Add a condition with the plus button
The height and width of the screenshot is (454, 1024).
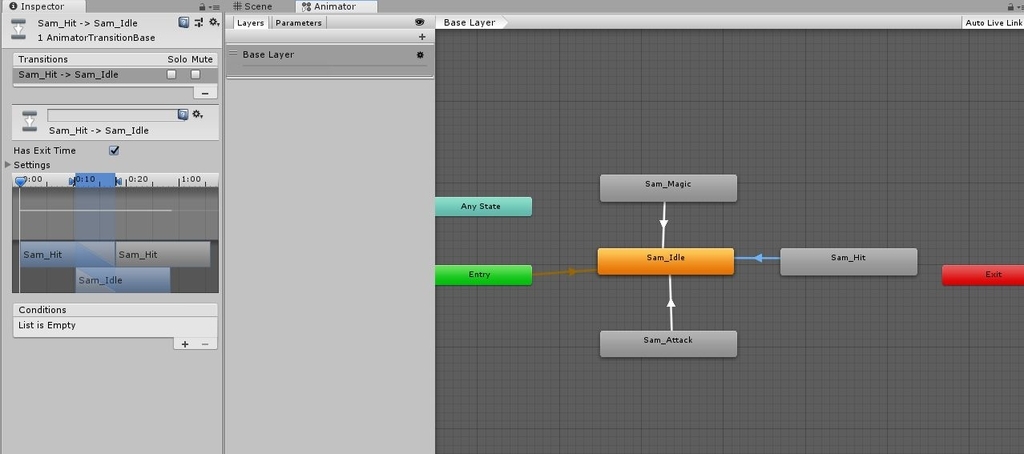click(x=185, y=344)
